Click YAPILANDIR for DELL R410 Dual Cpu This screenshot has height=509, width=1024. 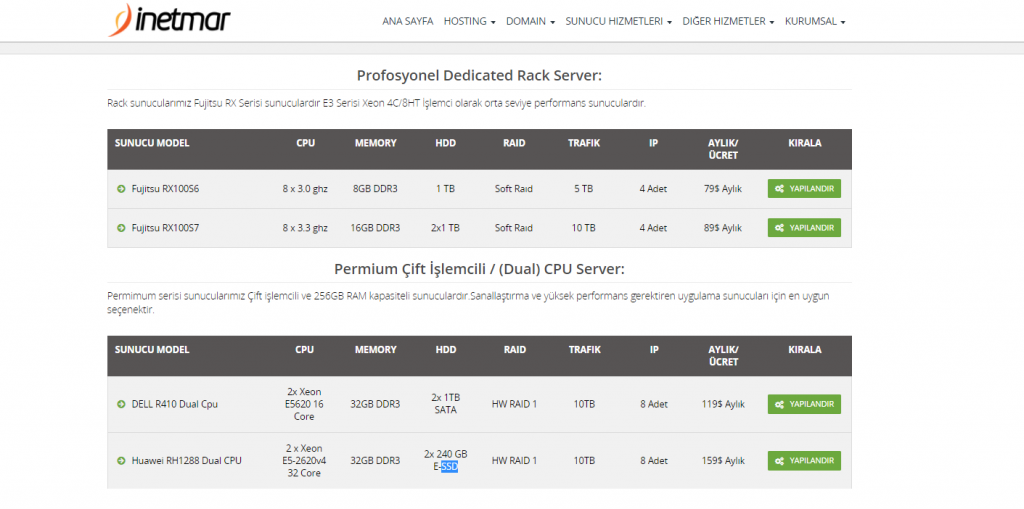(804, 404)
